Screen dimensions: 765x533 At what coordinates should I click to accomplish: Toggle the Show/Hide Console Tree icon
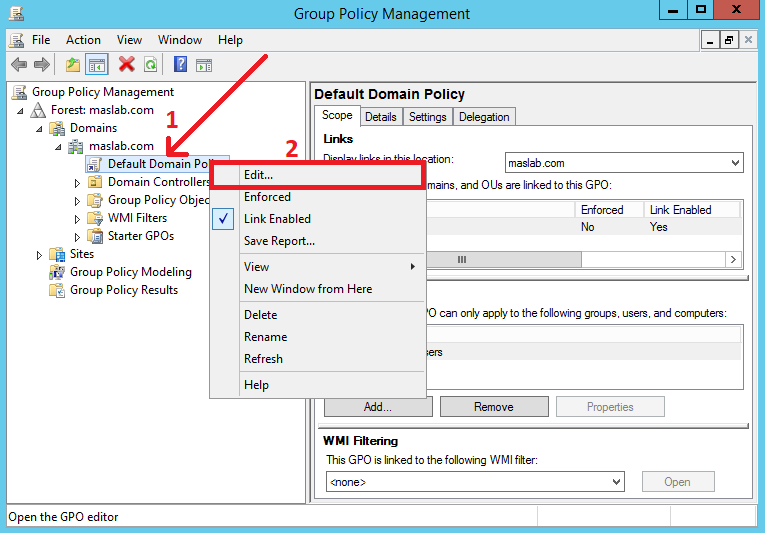97,65
